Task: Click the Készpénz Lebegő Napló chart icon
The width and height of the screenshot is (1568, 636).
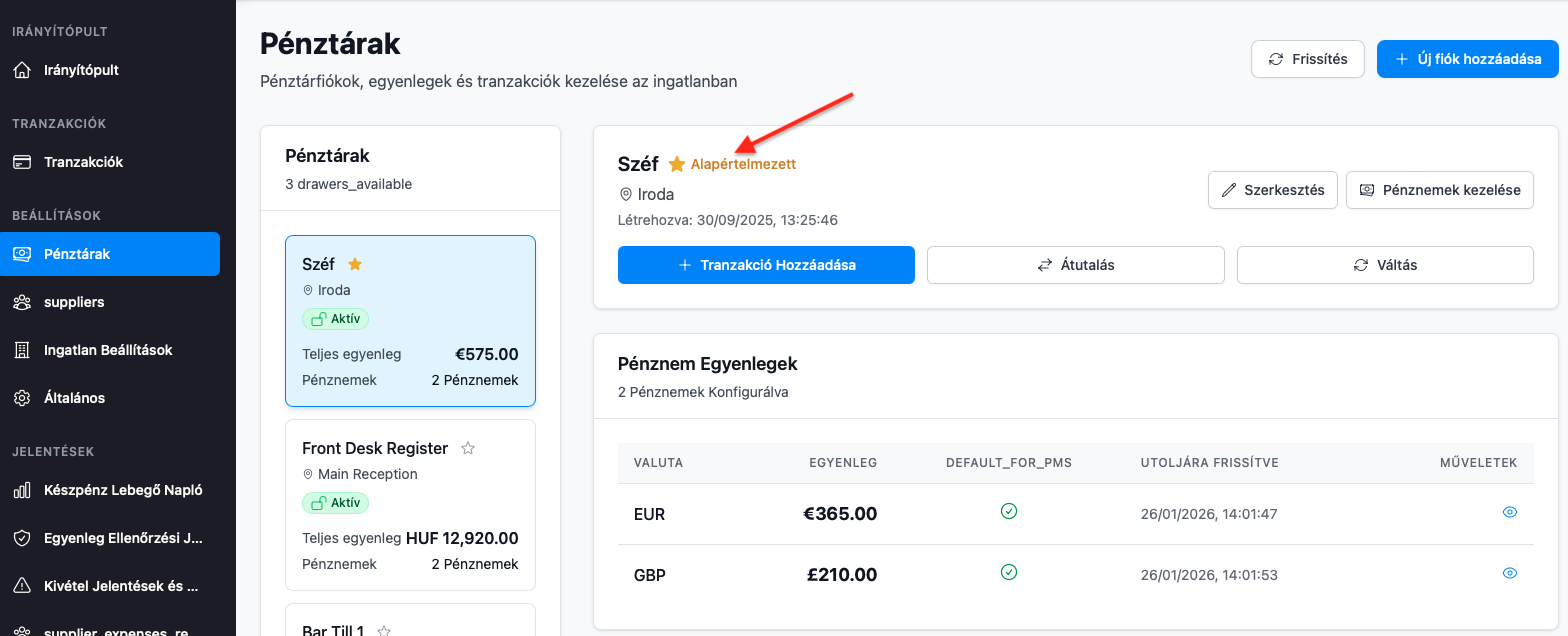Action: pyautogui.click(x=22, y=490)
